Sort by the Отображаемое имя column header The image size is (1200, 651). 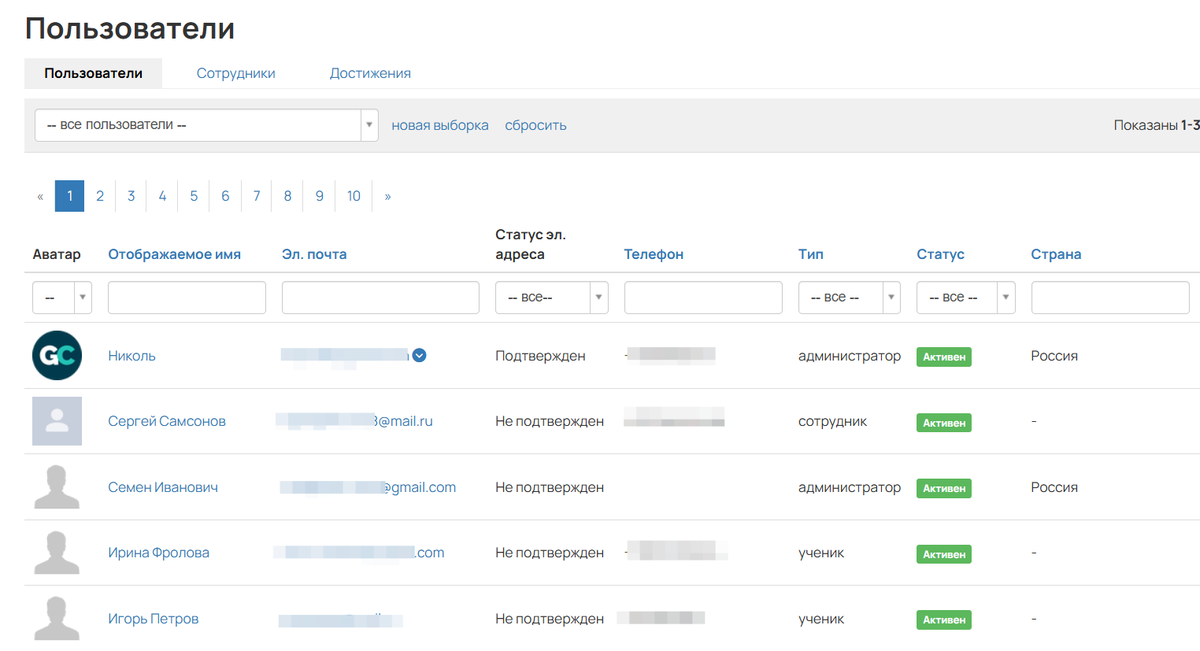[x=174, y=254]
